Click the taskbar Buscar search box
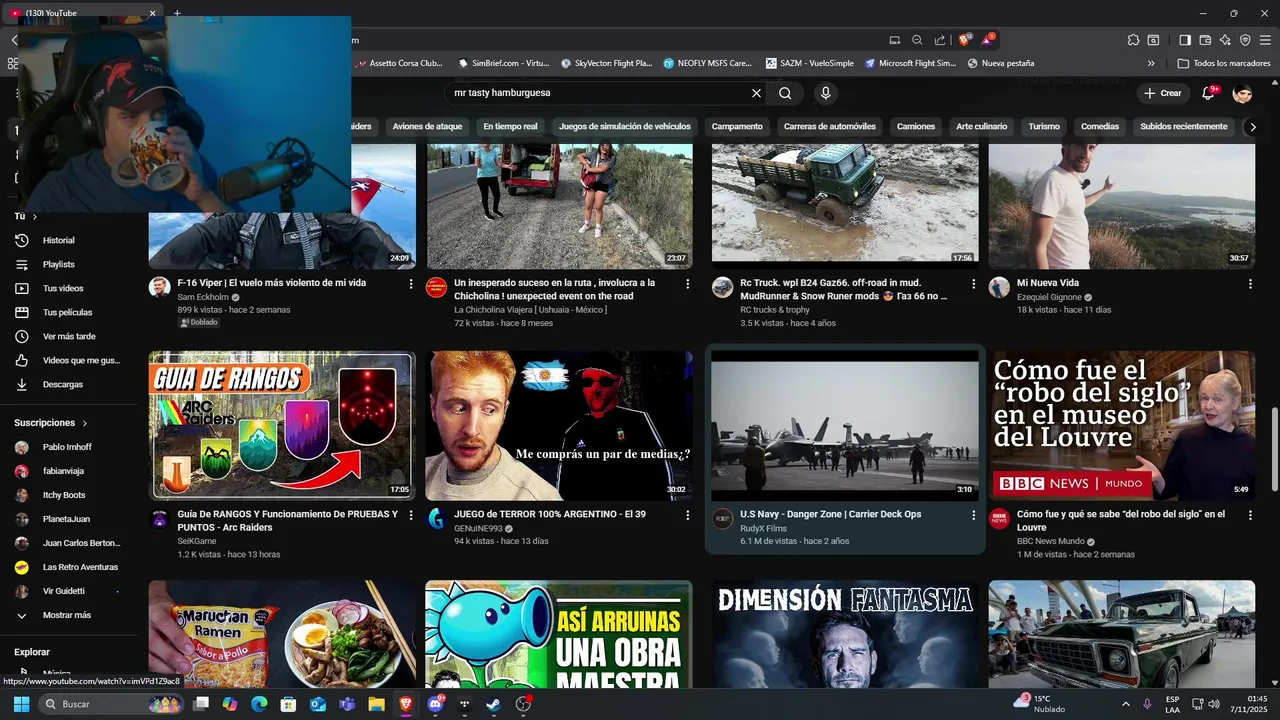This screenshot has height=720, width=1280. (112, 704)
